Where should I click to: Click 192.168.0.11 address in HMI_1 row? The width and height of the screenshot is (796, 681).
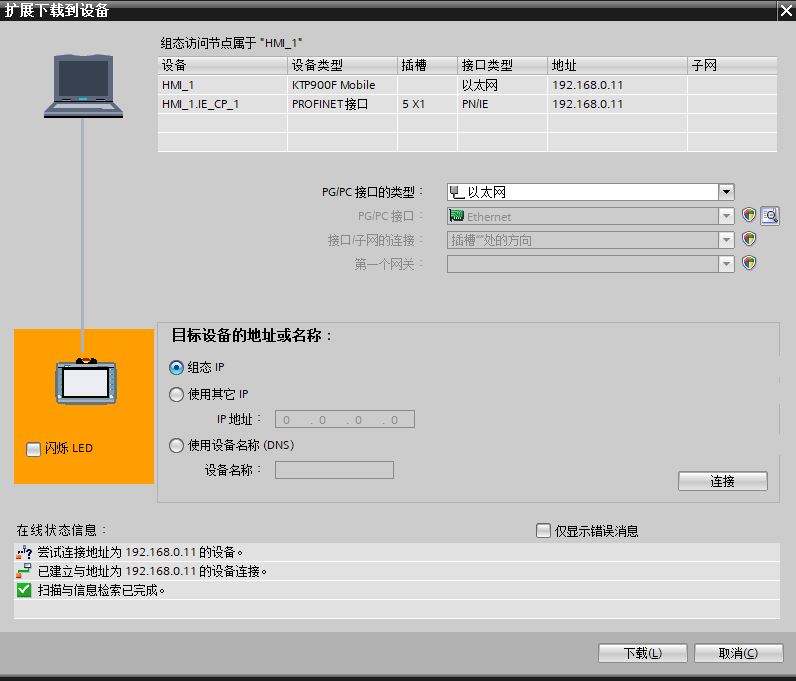pyautogui.click(x=617, y=85)
